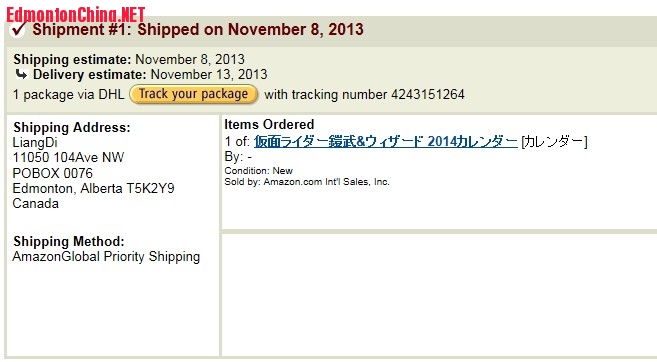Click the Track your package button

(193, 94)
